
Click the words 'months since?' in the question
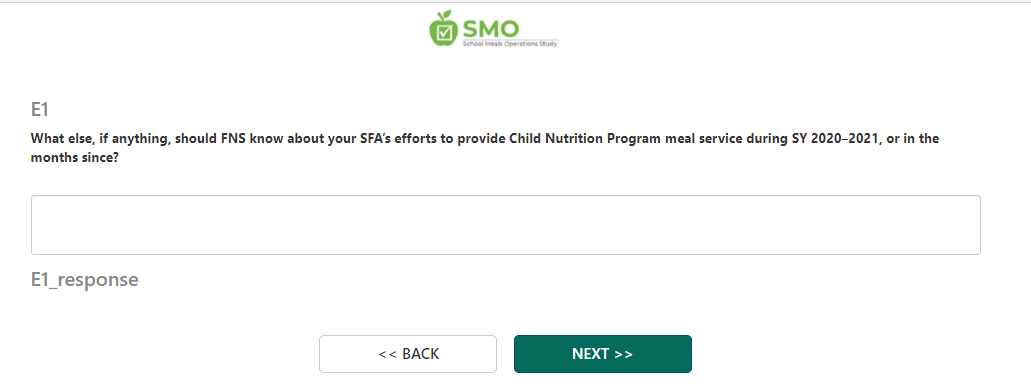tap(74, 159)
